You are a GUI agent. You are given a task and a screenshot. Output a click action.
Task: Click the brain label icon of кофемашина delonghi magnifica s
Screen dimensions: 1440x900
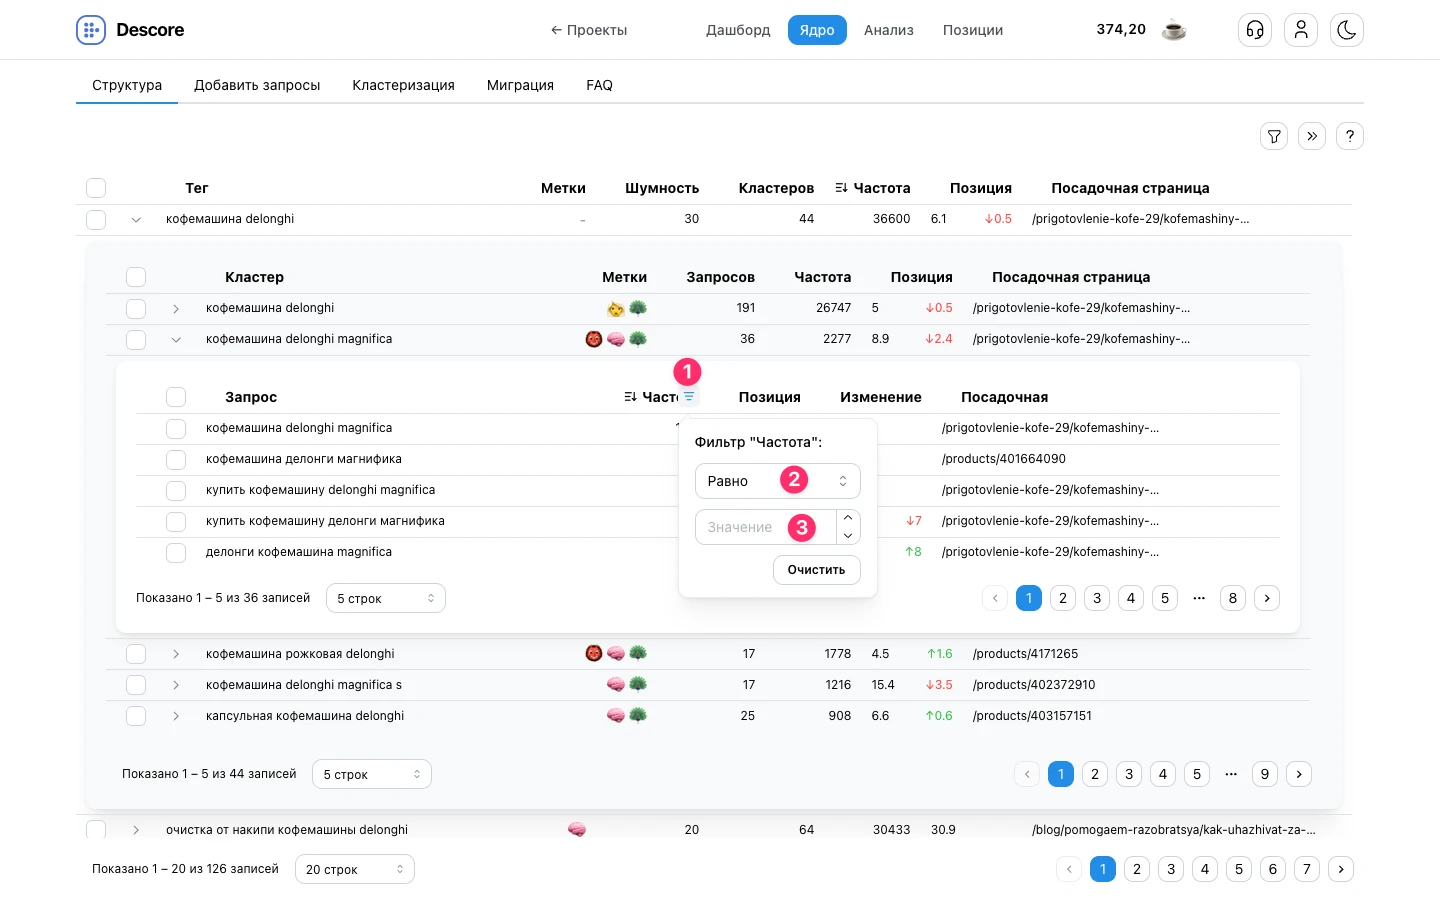(x=616, y=685)
